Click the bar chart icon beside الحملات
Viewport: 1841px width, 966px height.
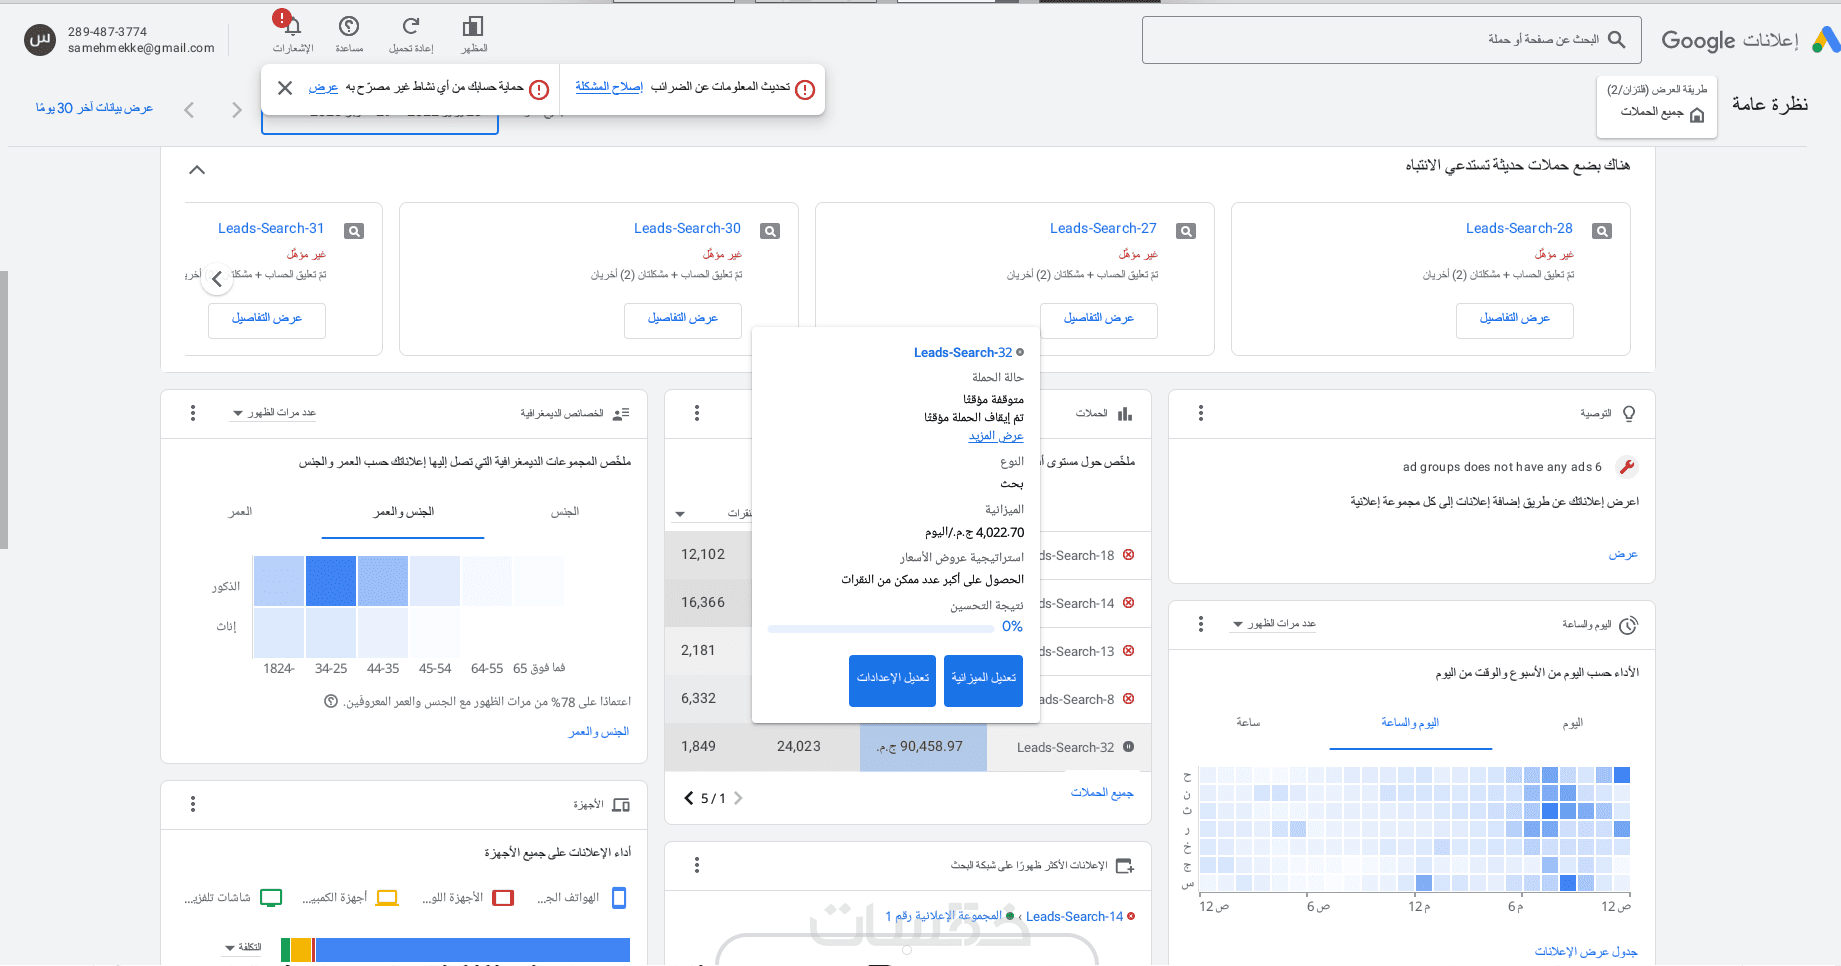click(1125, 414)
